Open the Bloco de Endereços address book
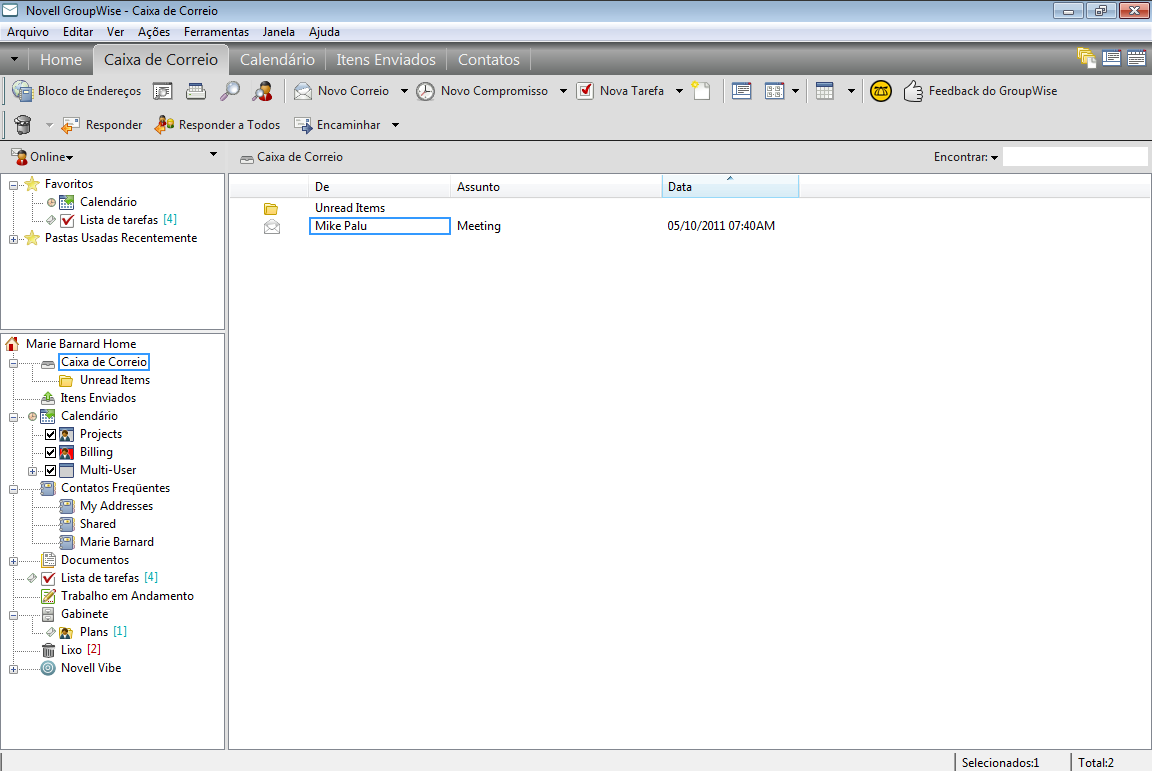This screenshot has width=1152, height=771. (76, 91)
